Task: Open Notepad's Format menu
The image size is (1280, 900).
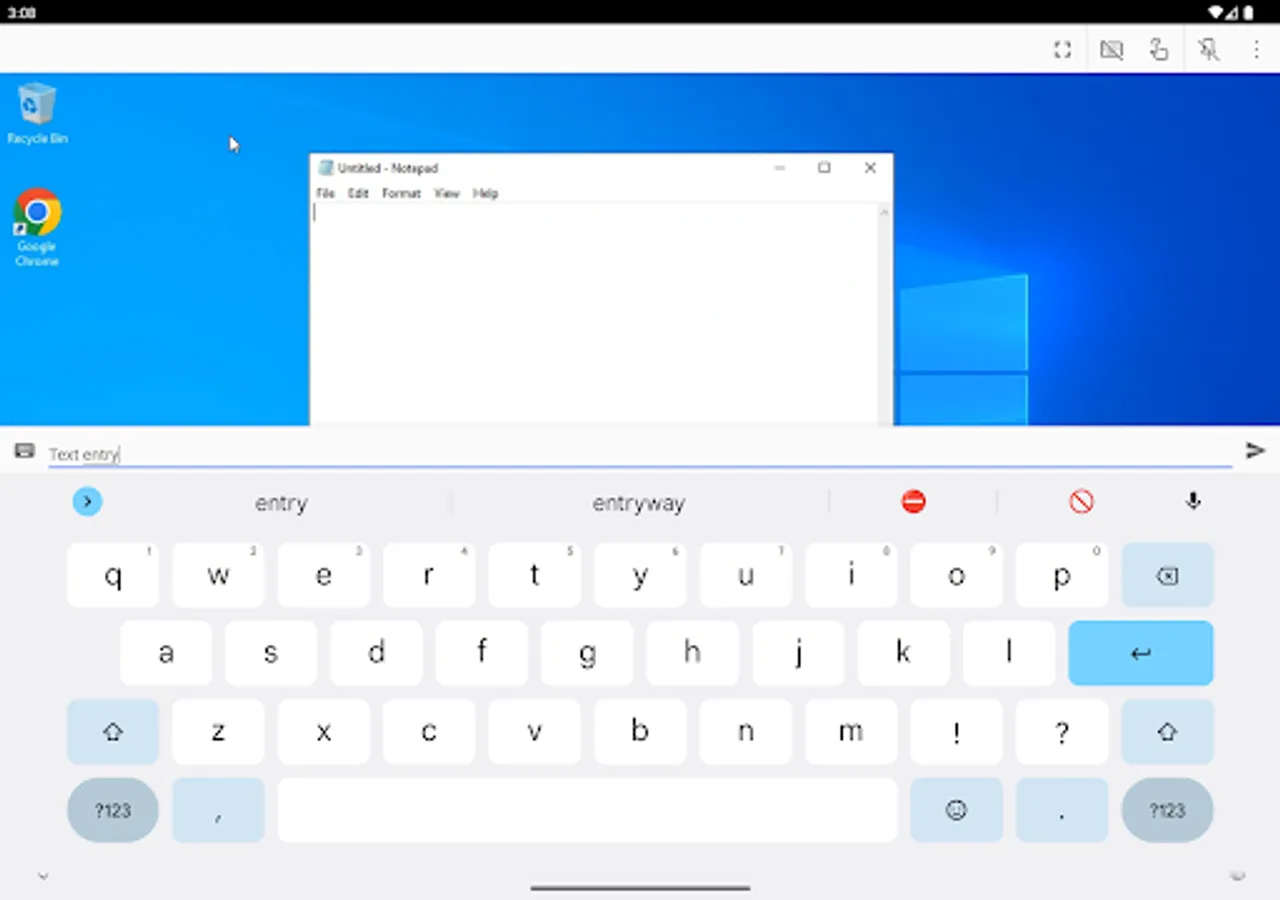Action: click(401, 193)
